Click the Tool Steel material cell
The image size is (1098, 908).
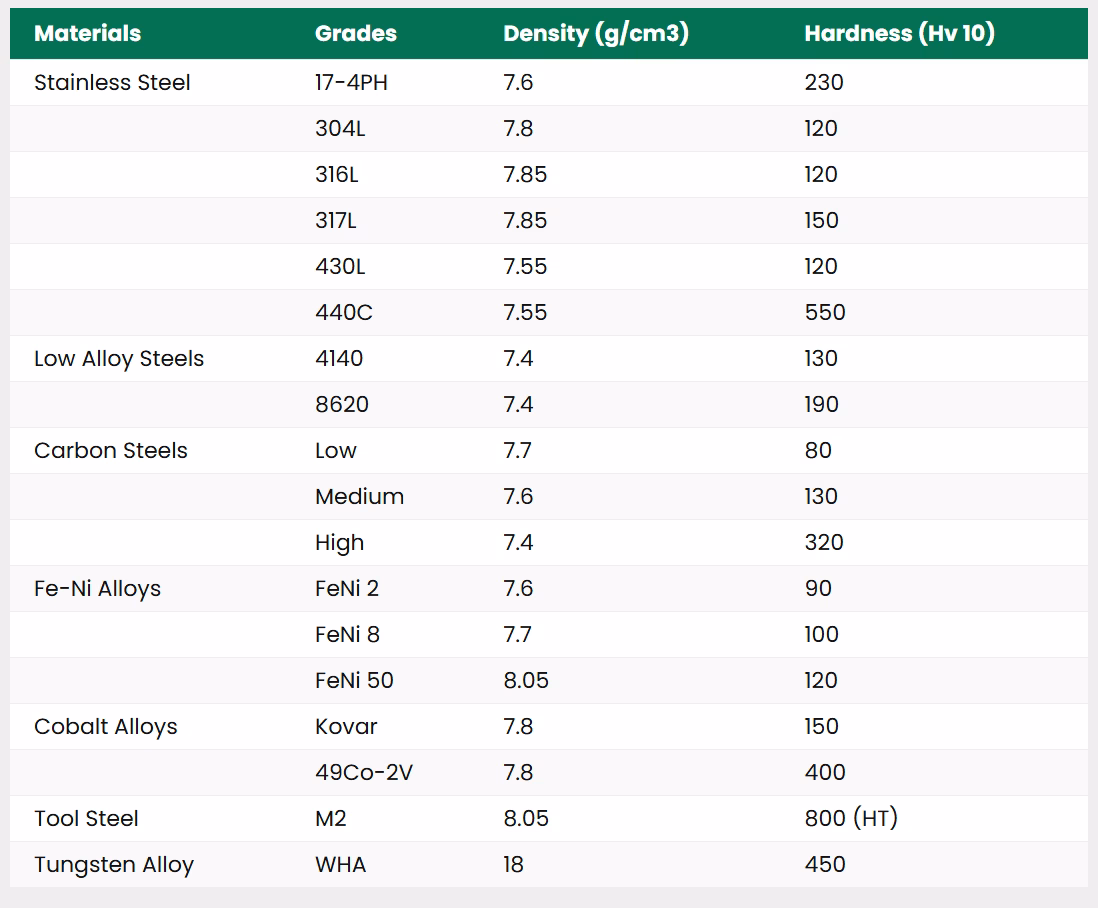coord(86,819)
